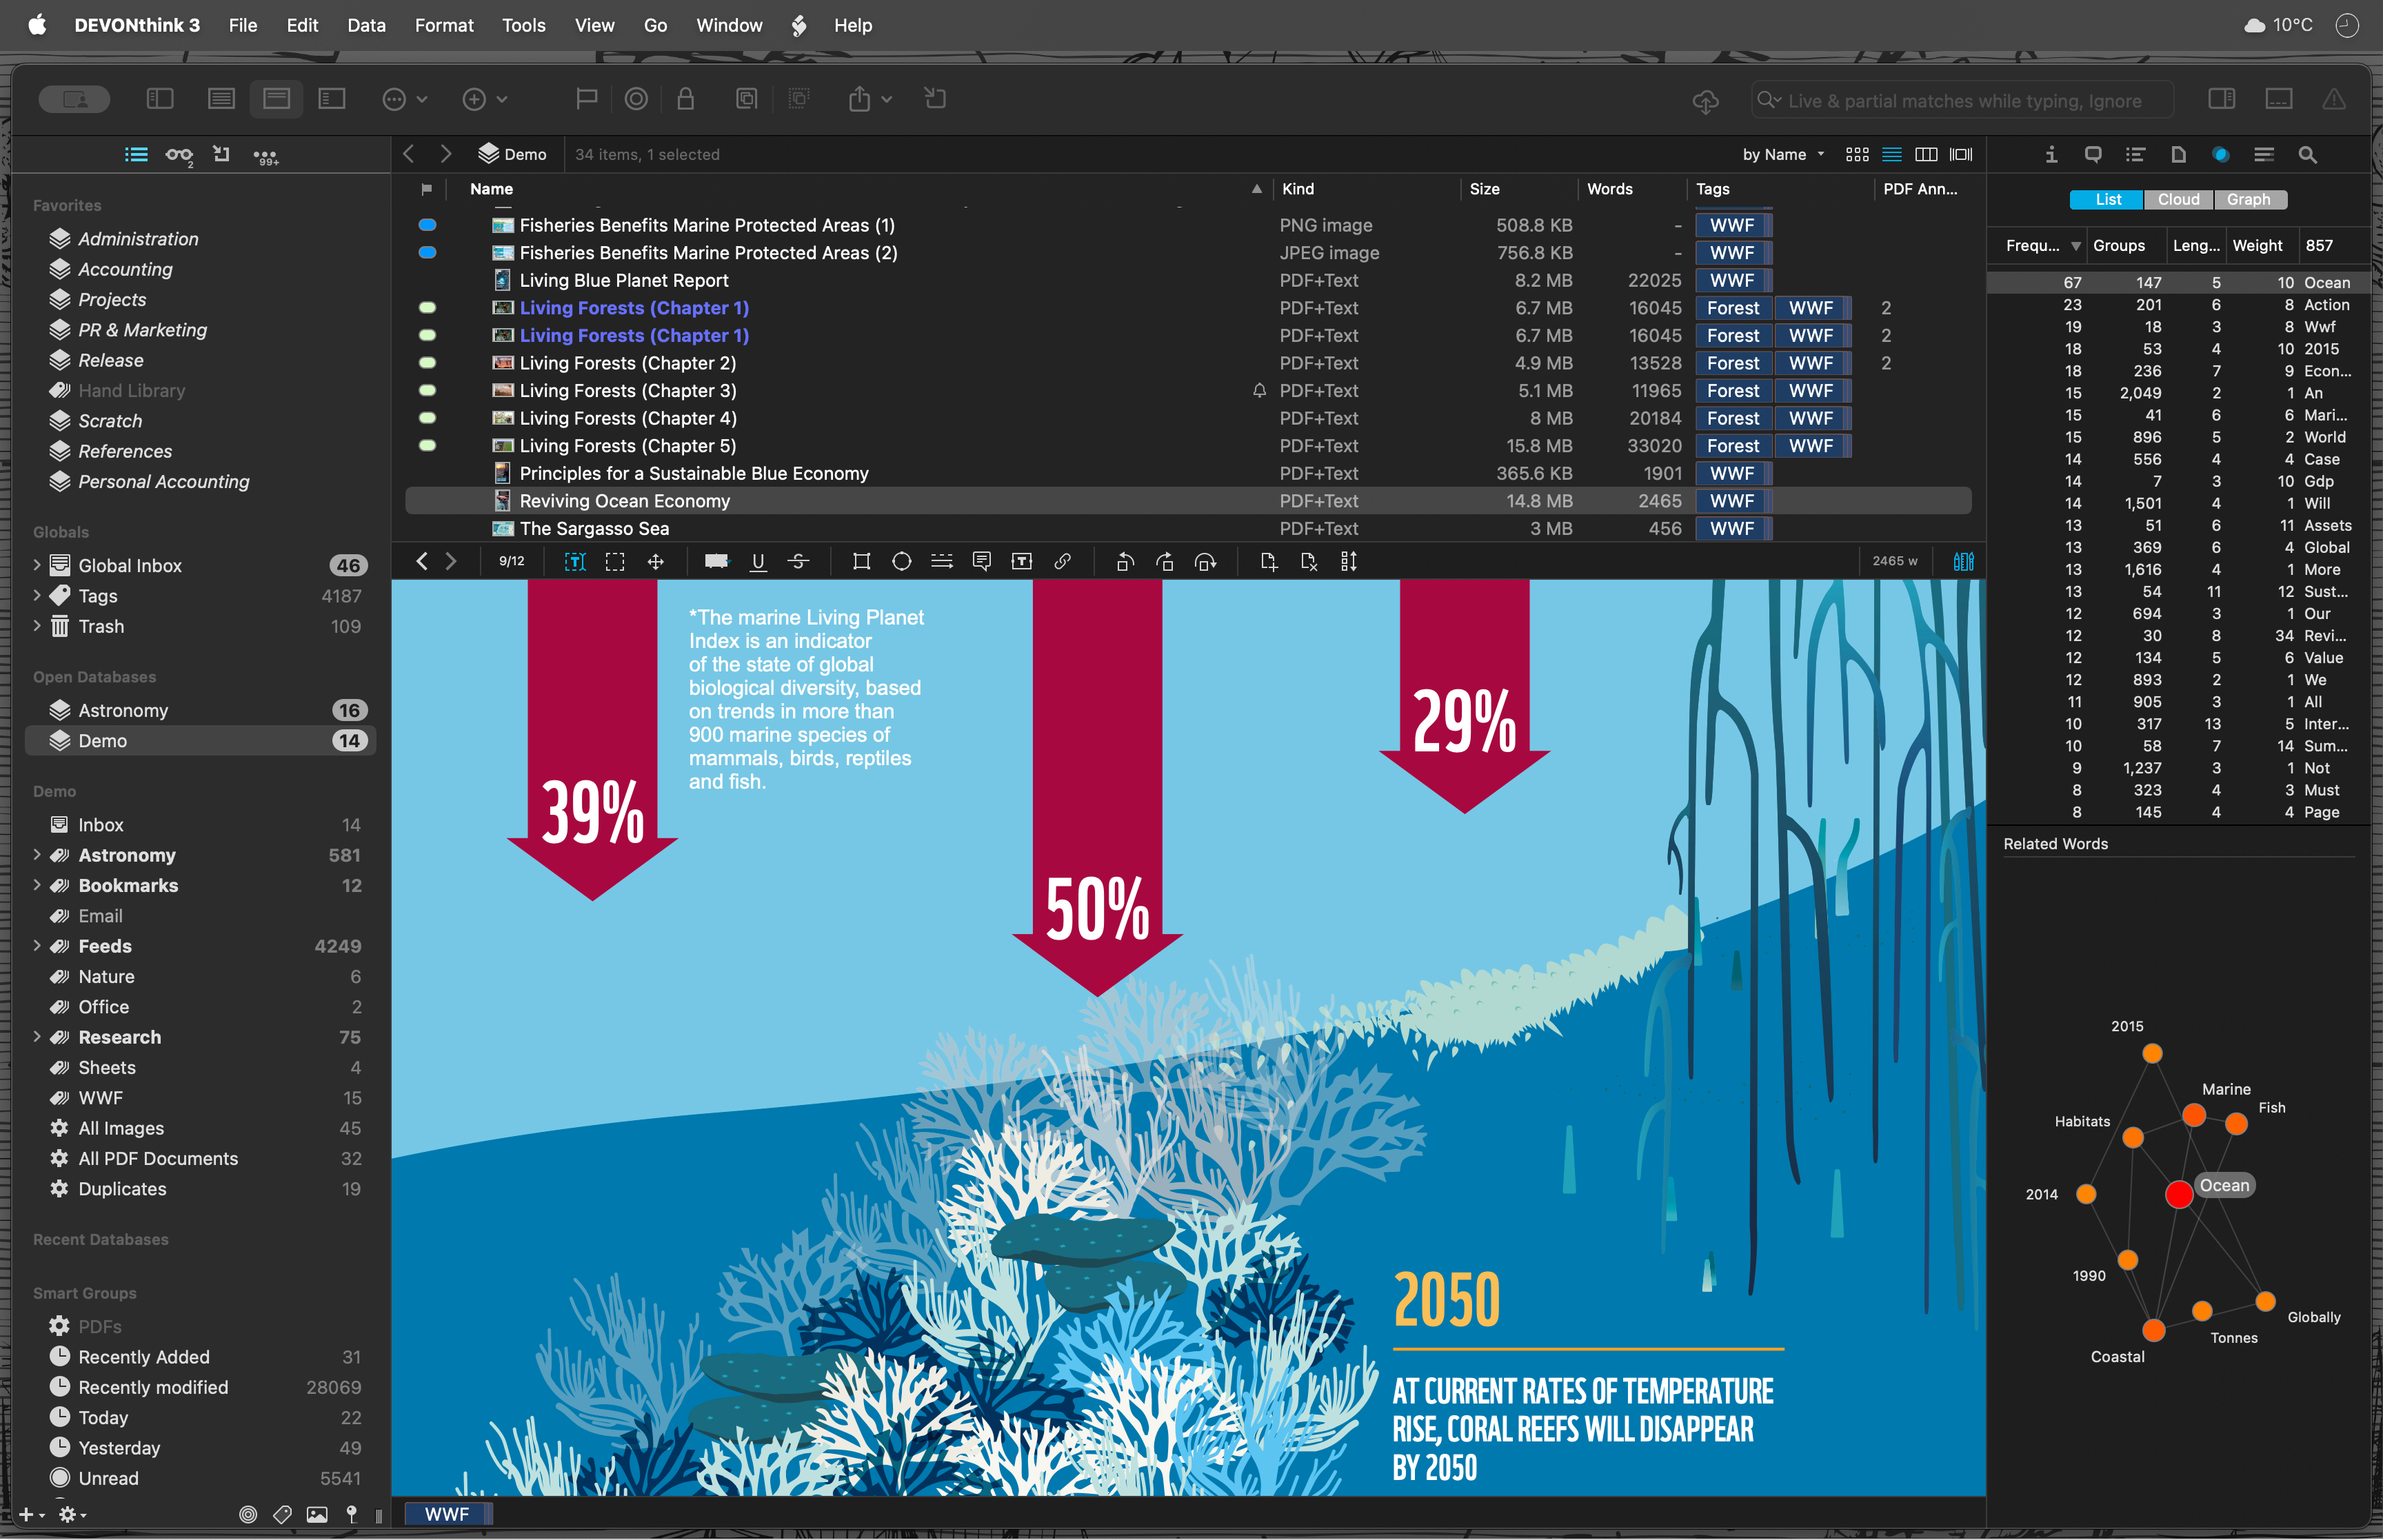Expand the Astronomy group under Demo
Viewport: 2383px width, 1540px height.
click(x=37, y=855)
